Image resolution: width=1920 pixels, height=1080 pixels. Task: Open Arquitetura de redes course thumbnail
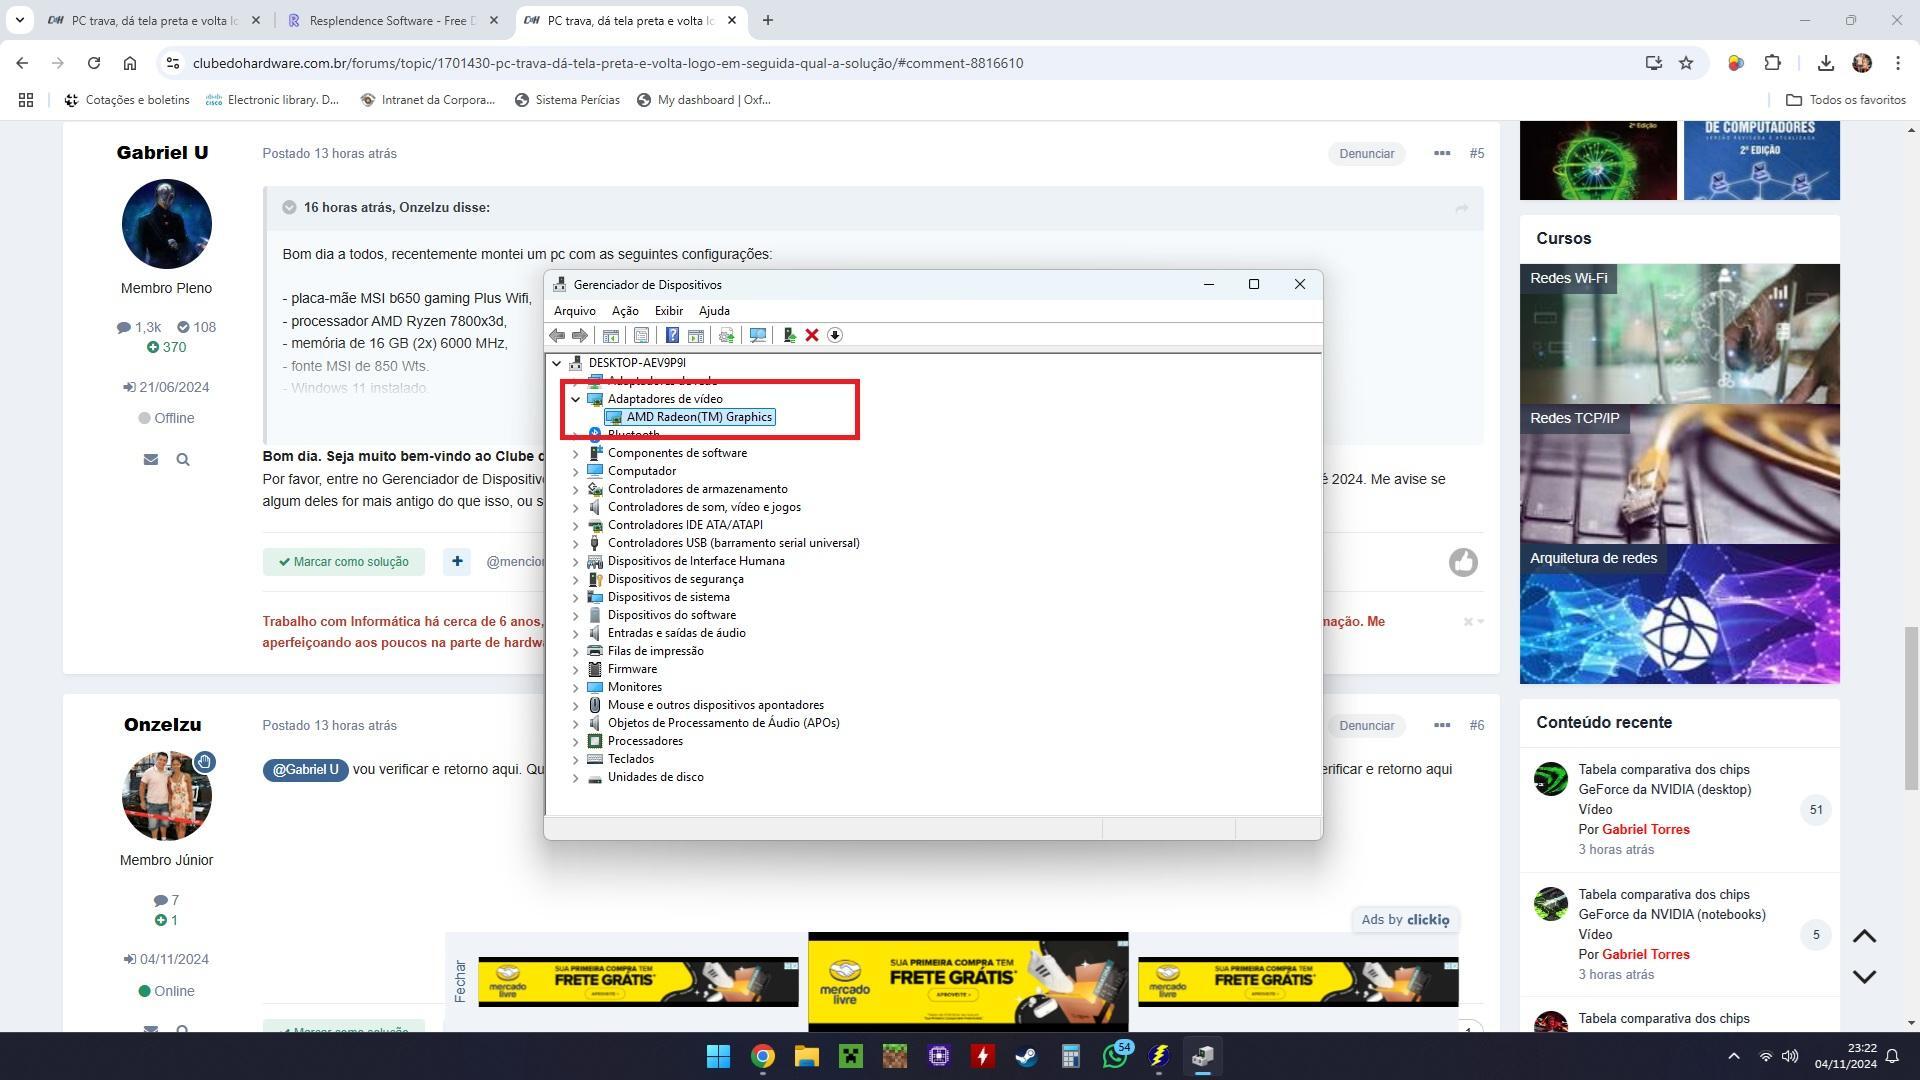[1679, 614]
